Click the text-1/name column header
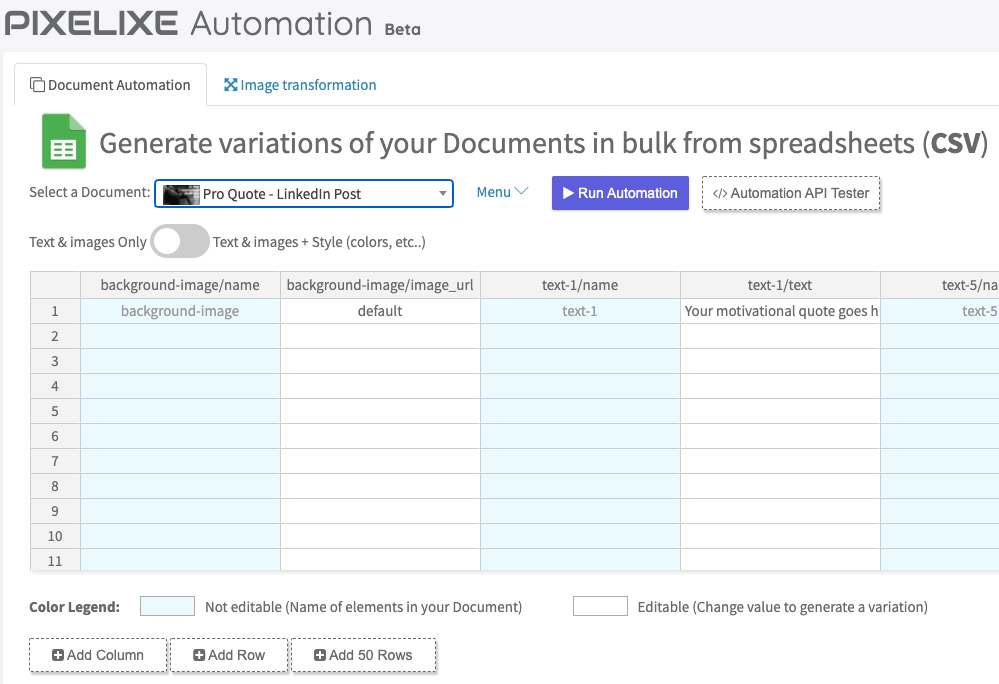Viewport: 999px width, 684px height. [580, 285]
